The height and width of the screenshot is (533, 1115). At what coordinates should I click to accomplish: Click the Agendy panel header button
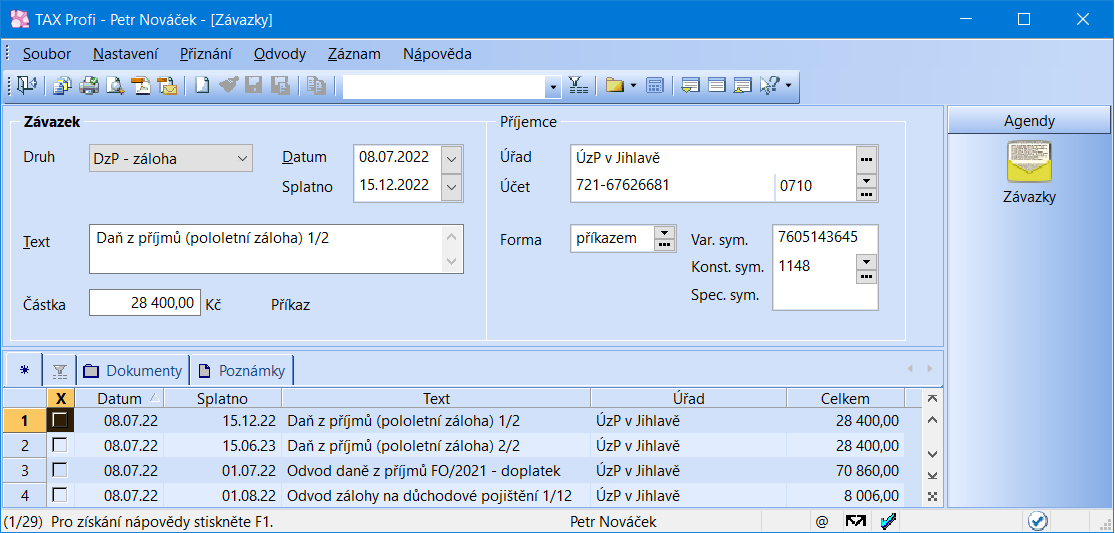1029,121
